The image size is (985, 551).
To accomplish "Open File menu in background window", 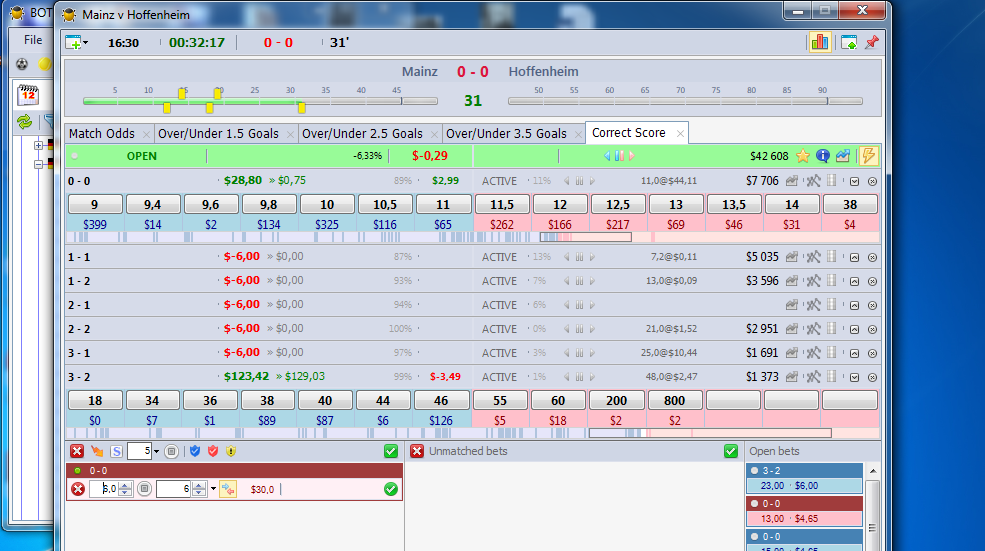I will (x=33, y=40).
